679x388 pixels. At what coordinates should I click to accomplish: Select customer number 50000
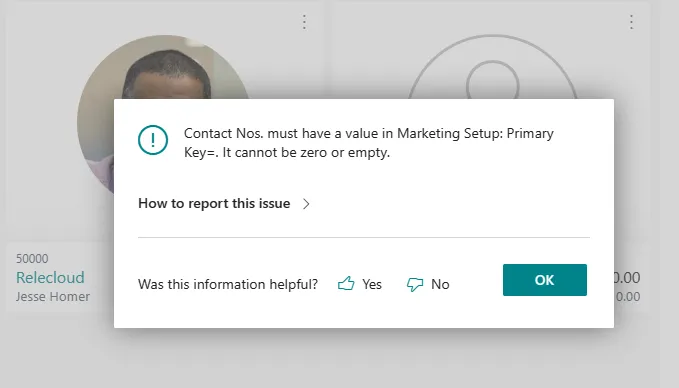click(x=32, y=259)
